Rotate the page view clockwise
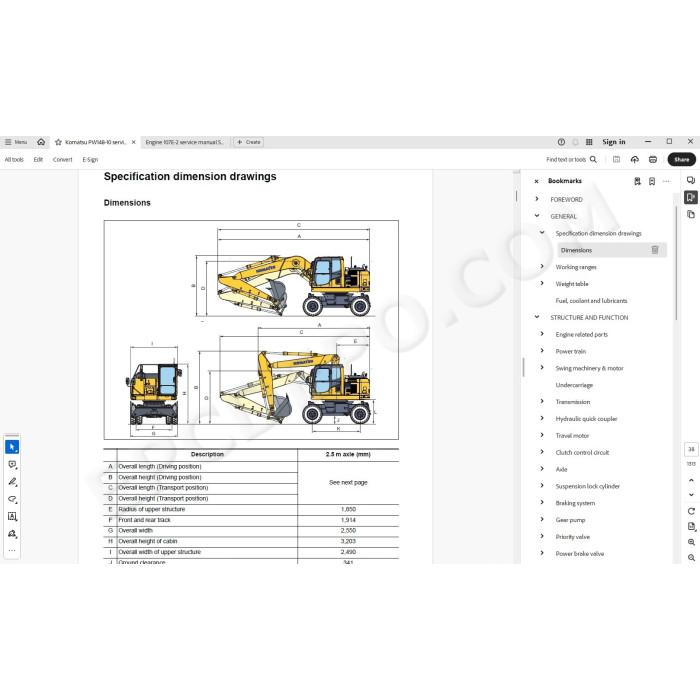Screen dimensions: 700x700 click(691, 511)
